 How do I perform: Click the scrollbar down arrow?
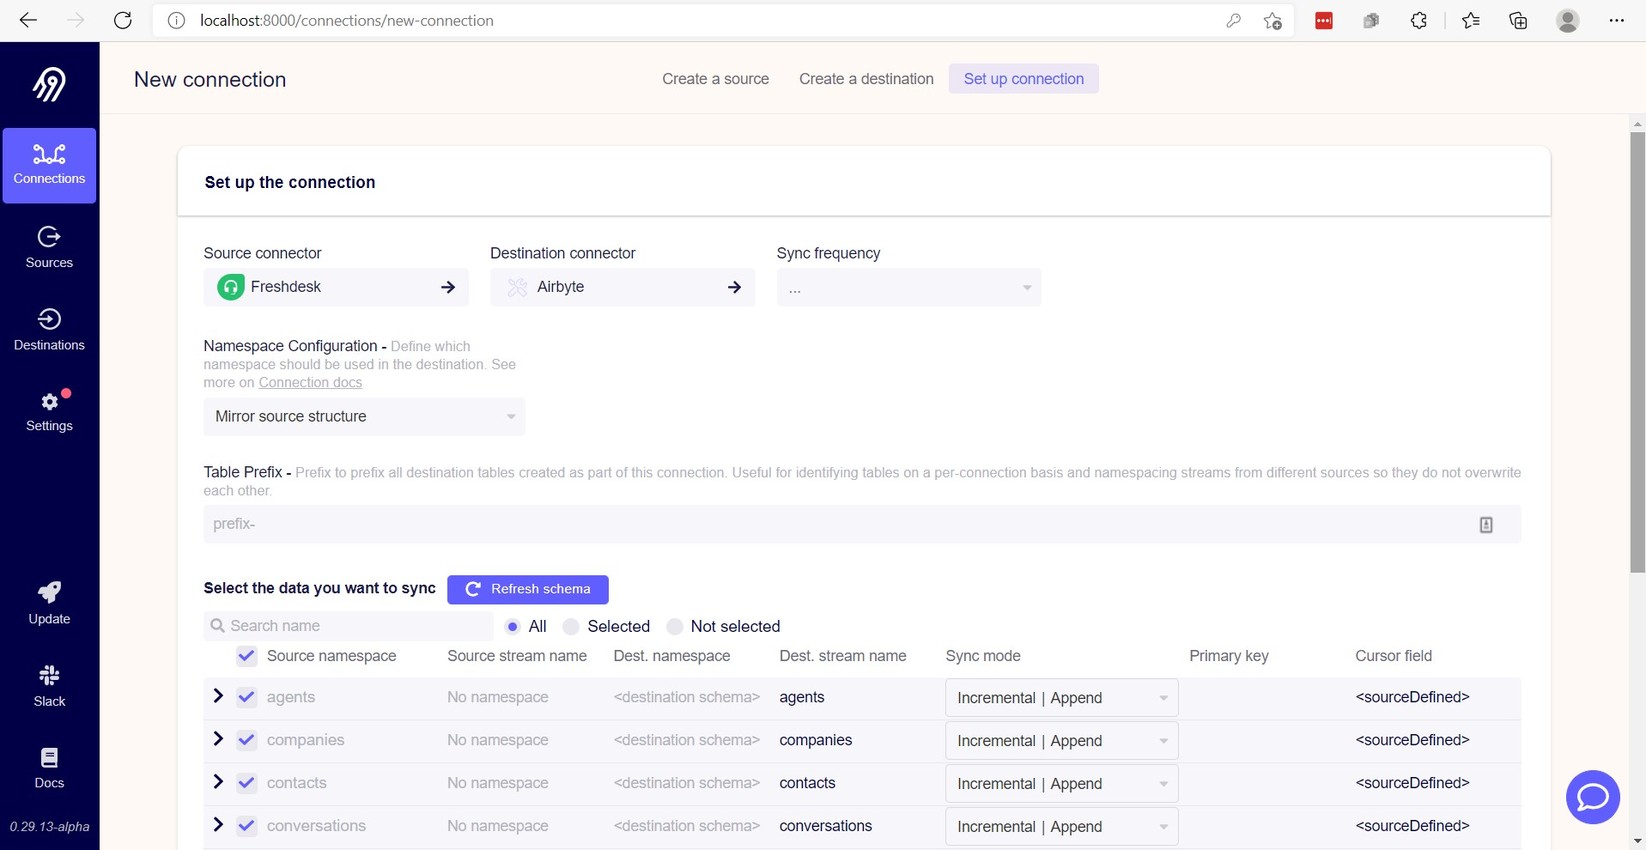[1637, 841]
